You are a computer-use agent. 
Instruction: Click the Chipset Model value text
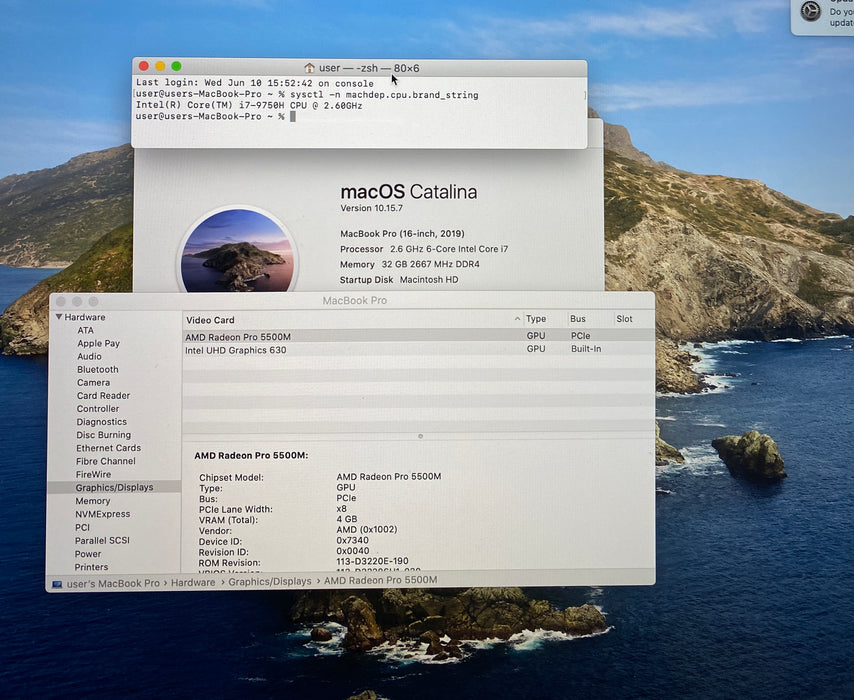pyautogui.click(x=389, y=476)
